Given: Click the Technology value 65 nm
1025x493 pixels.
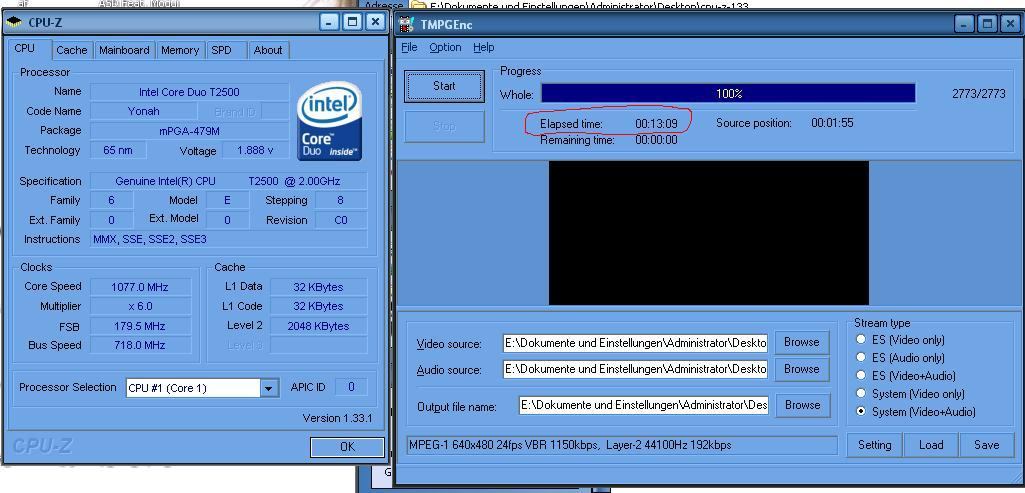Looking at the screenshot, I should coord(118,150).
